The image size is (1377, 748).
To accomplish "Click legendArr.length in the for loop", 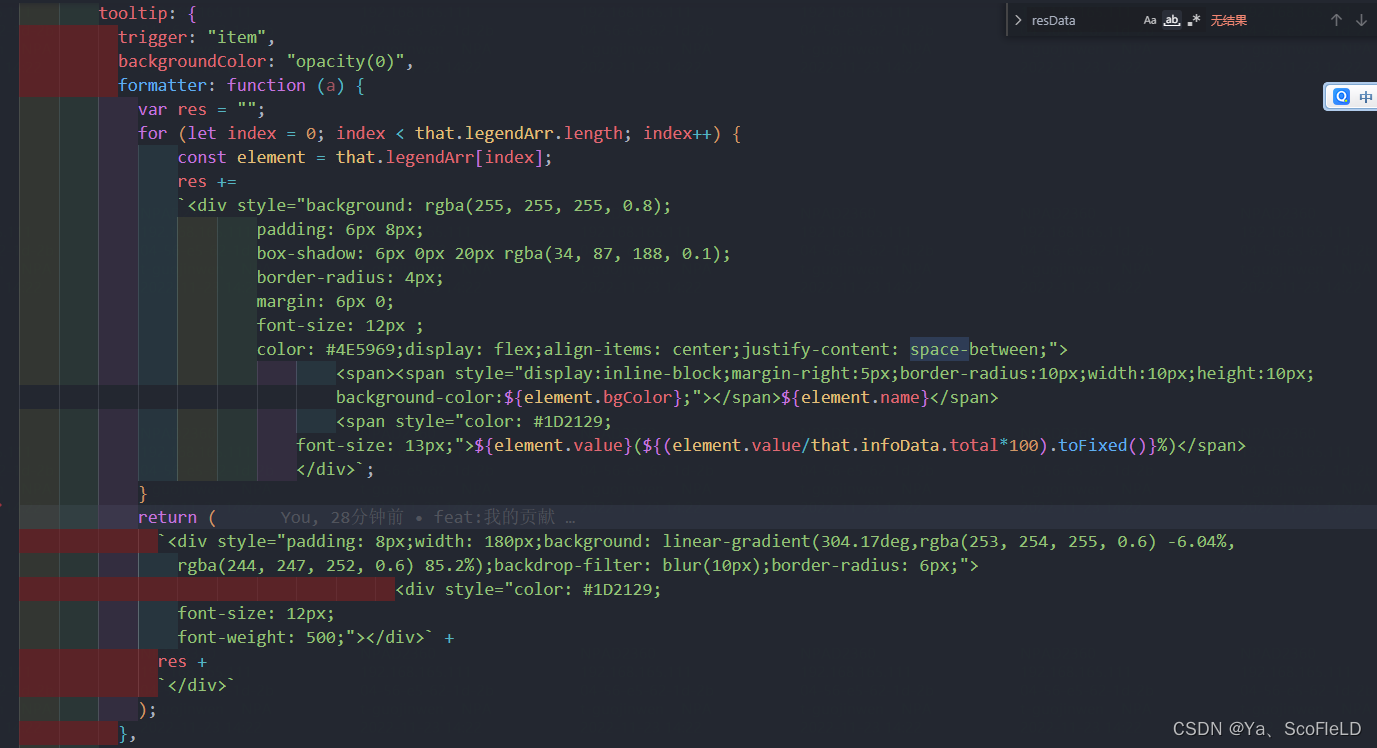I will [x=544, y=133].
